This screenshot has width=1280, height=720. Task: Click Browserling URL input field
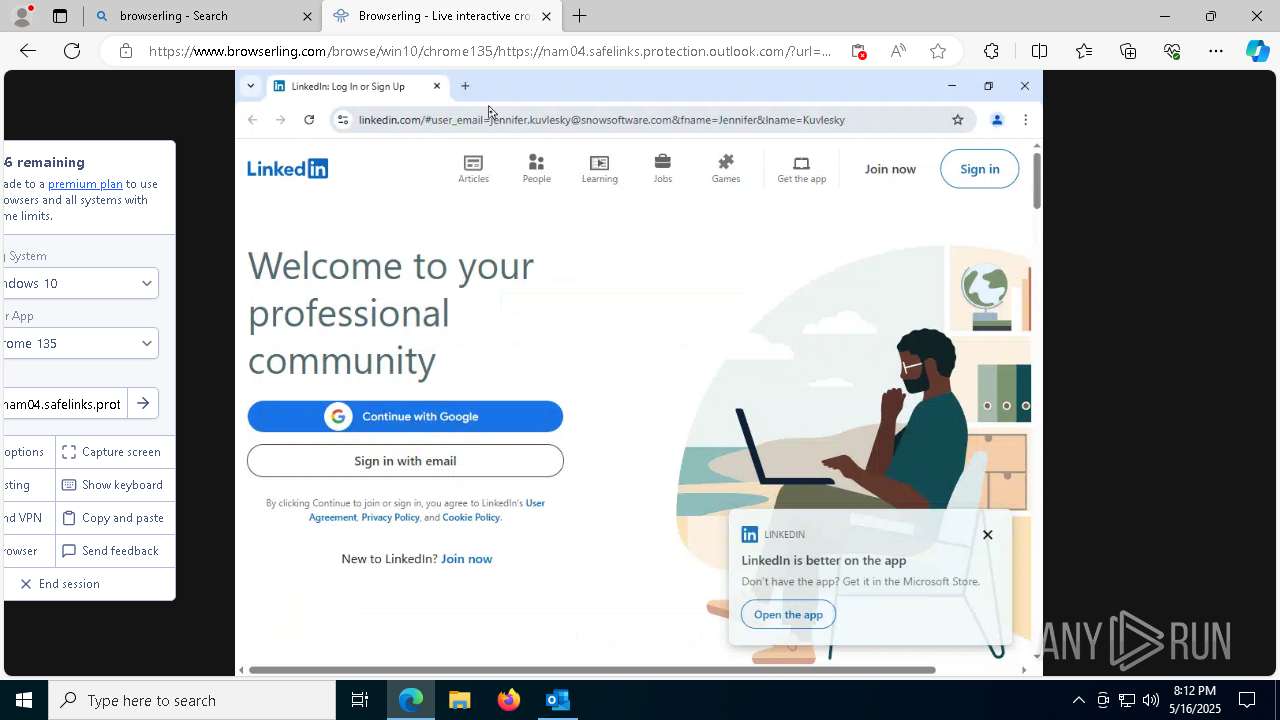pos(65,404)
